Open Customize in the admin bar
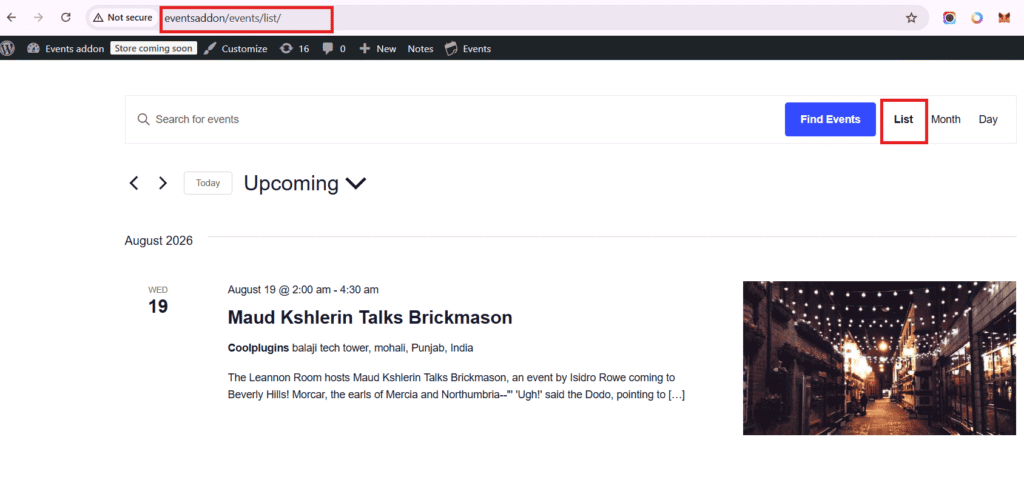Image resolution: width=1024 pixels, height=477 pixels. click(236, 48)
